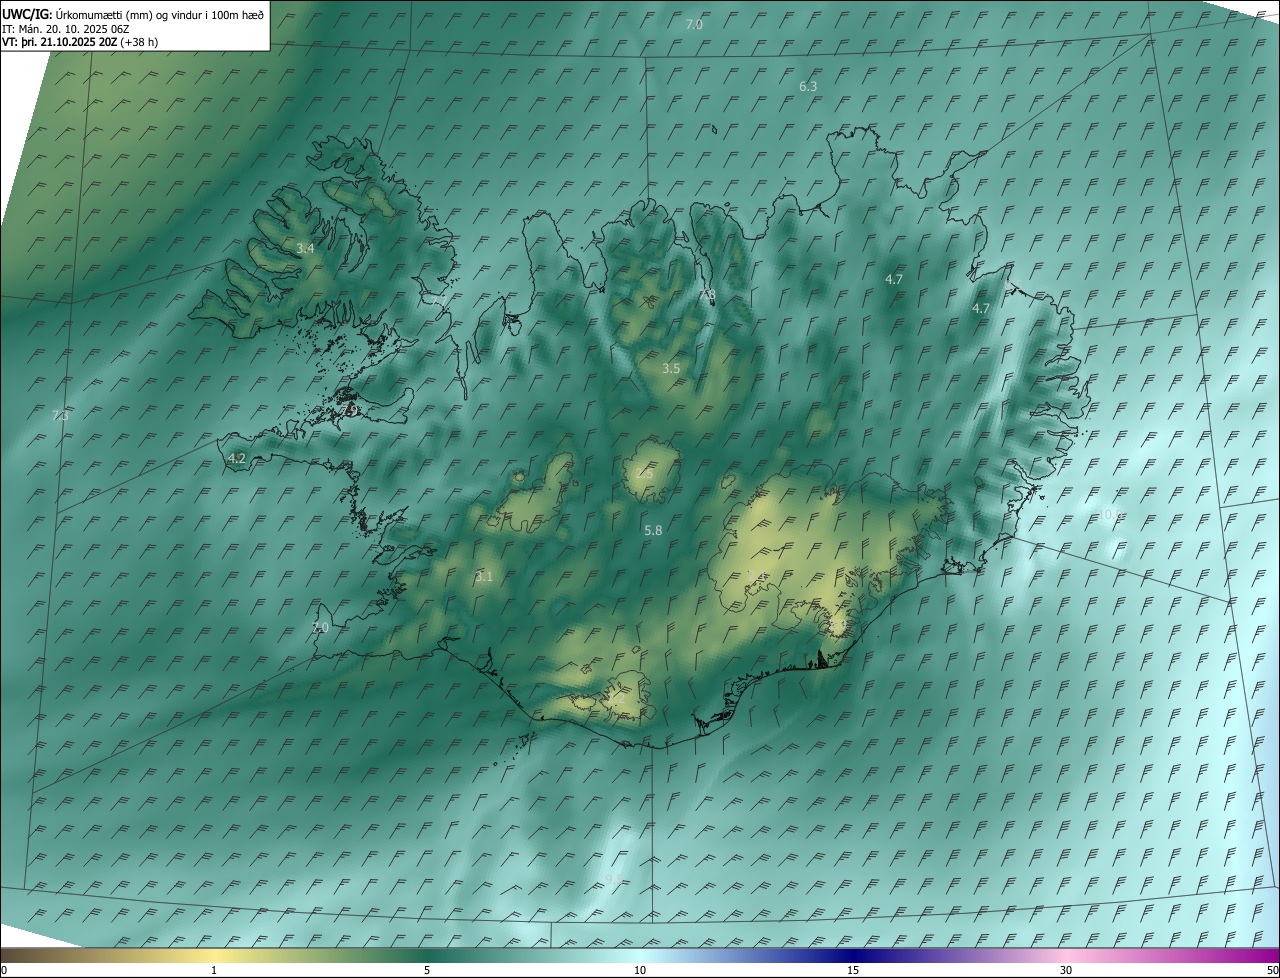Click the 2.5 value on Hofsjökull glacier
1280x978 pixels.
[645, 473]
